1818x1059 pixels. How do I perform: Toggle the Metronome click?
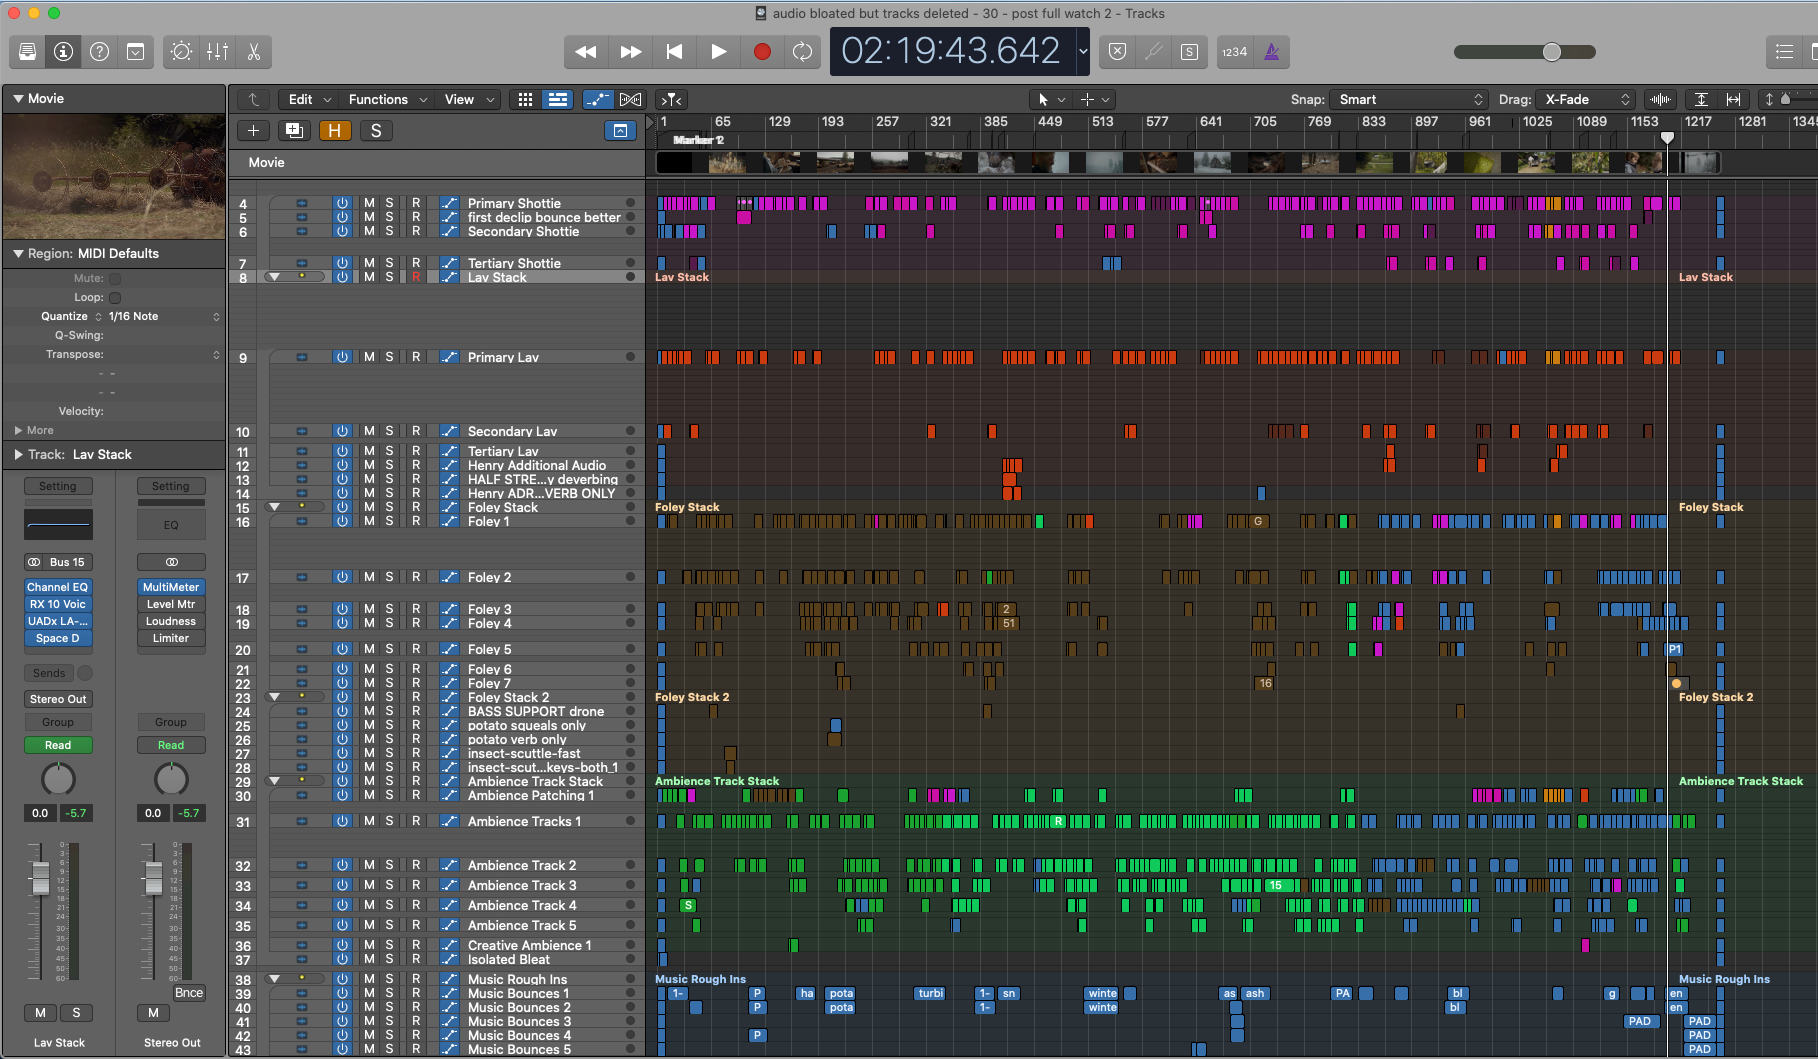1271,52
